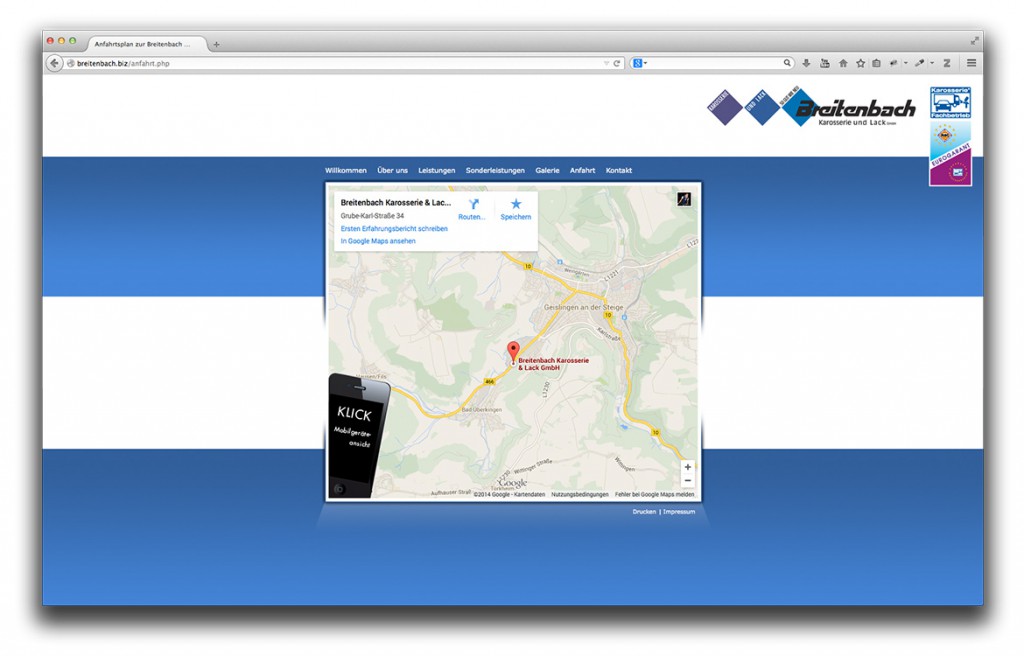The height and width of the screenshot is (656, 1024).
Task: Click the browser back arrow button
Action: 55,63
